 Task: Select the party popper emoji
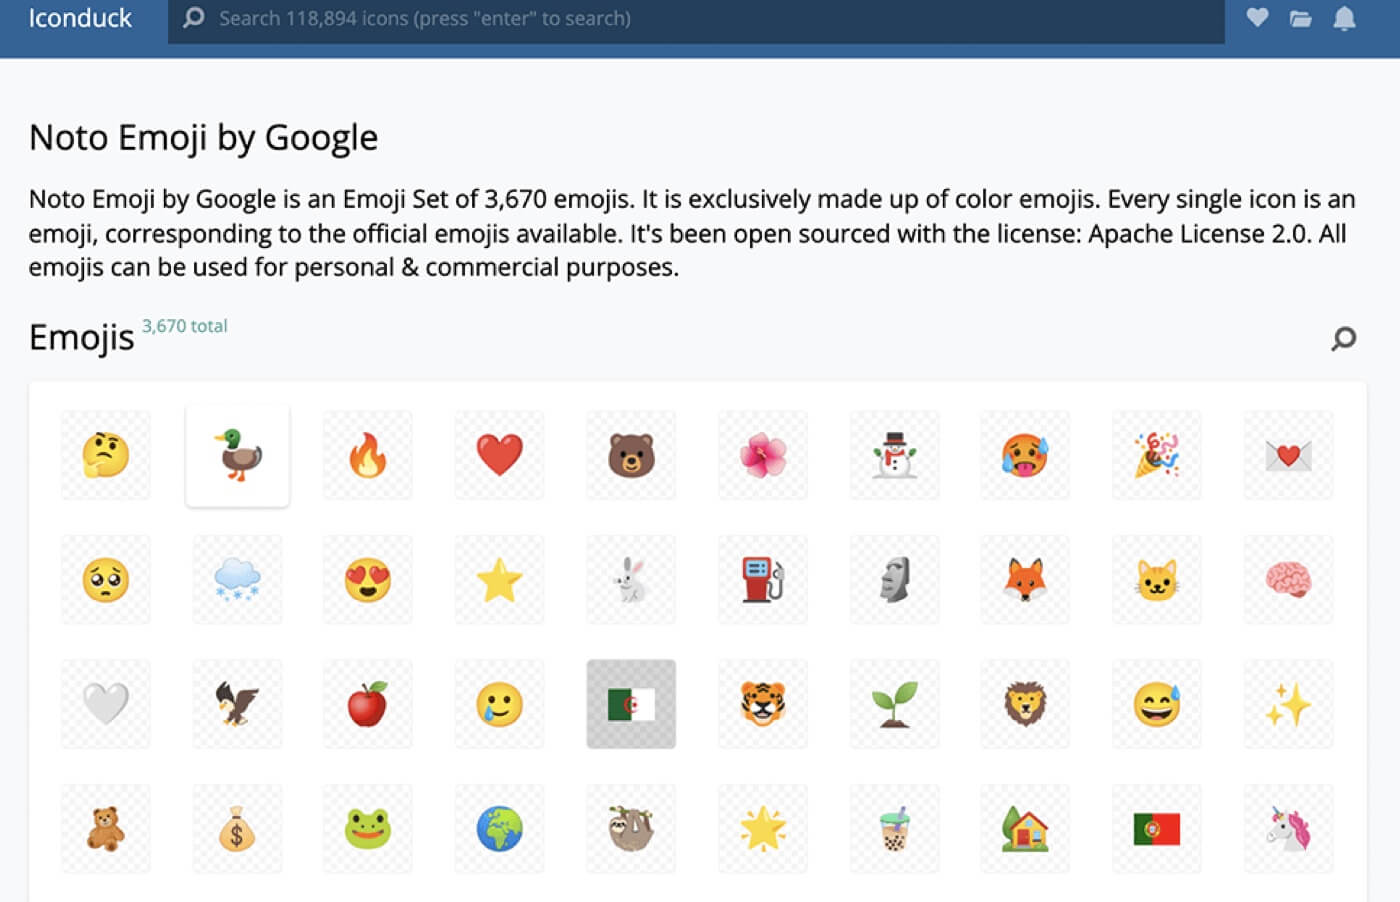[1157, 456]
